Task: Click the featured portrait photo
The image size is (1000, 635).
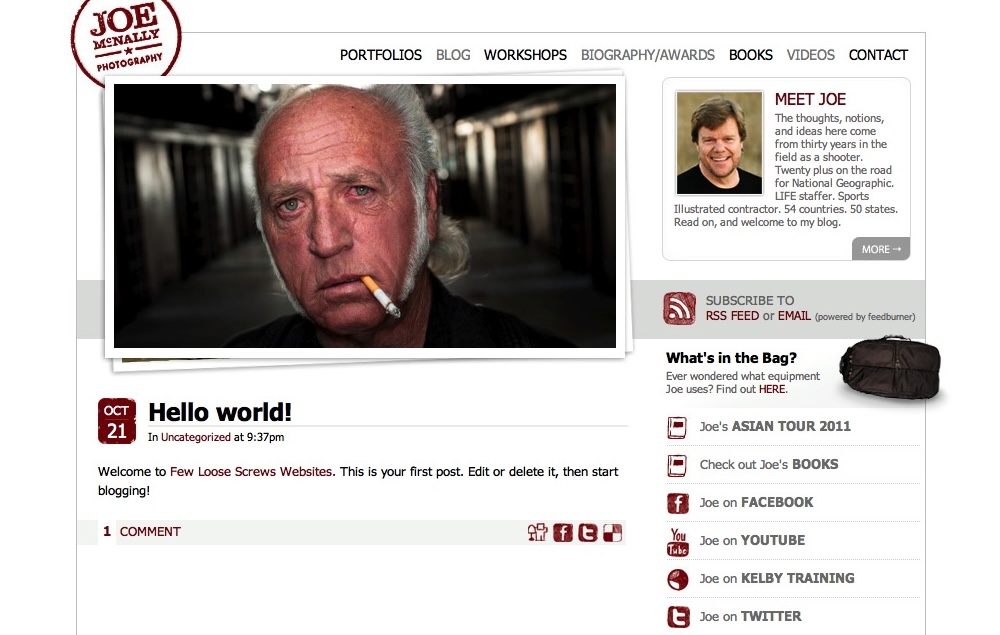Action: (x=365, y=216)
